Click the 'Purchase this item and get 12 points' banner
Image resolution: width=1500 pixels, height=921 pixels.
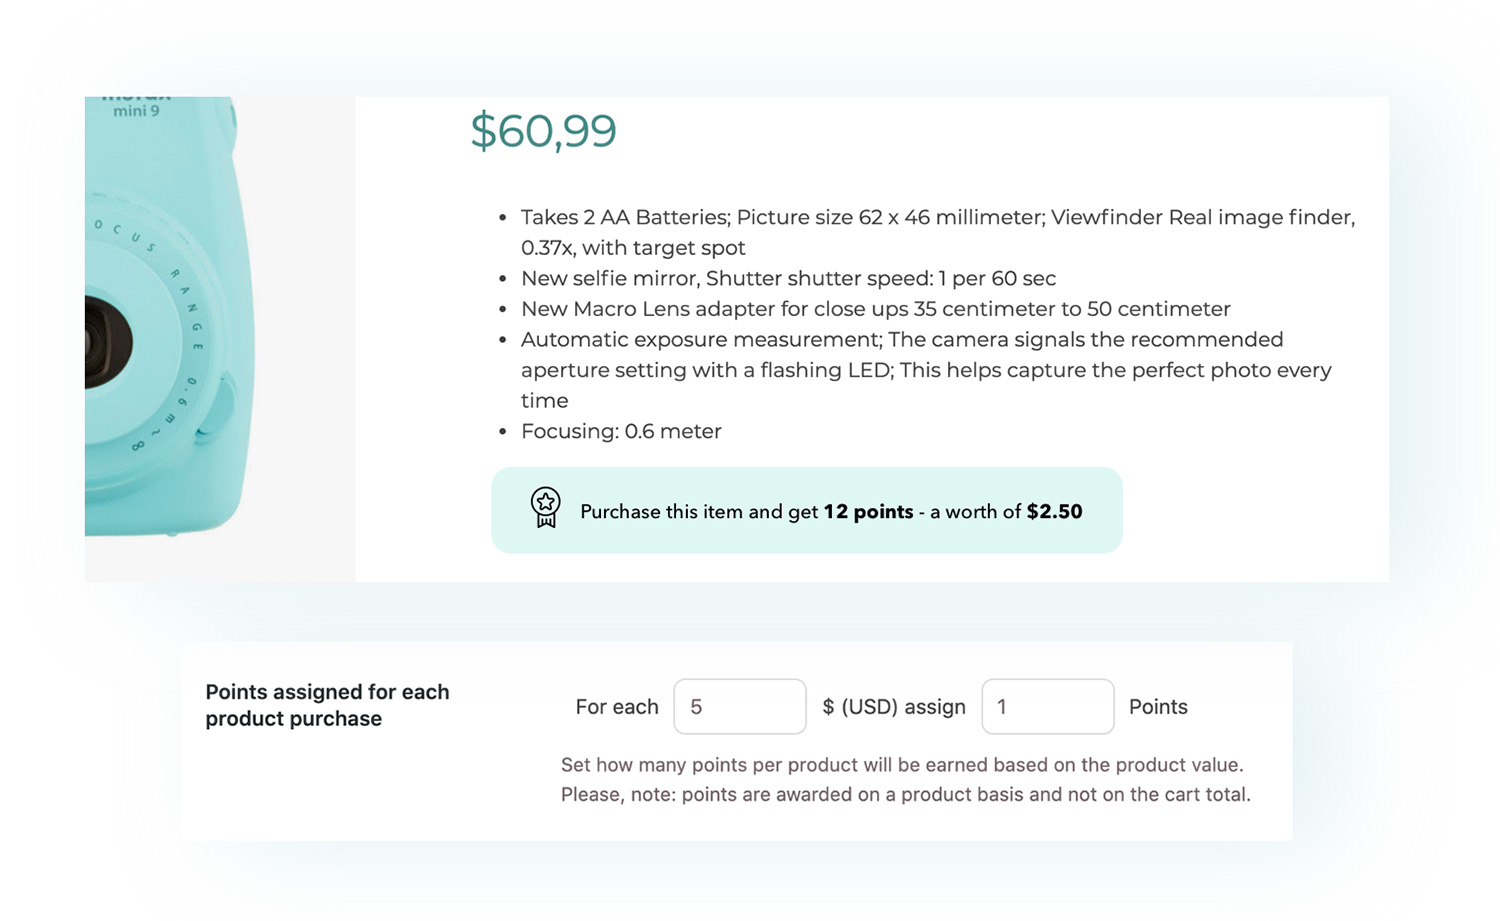[807, 510]
